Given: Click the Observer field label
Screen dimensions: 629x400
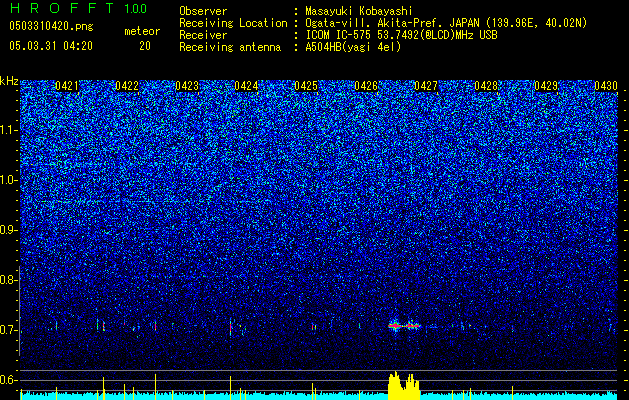Looking at the screenshot, I should [x=203, y=11].
